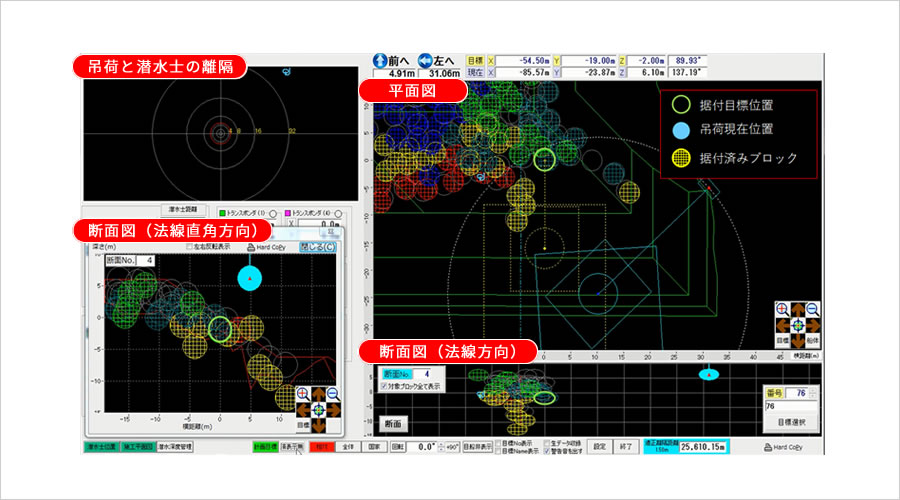Click current X value -85.57m
Image resolution: width=900 pixels, height=500 pixels.
point(523,73)
